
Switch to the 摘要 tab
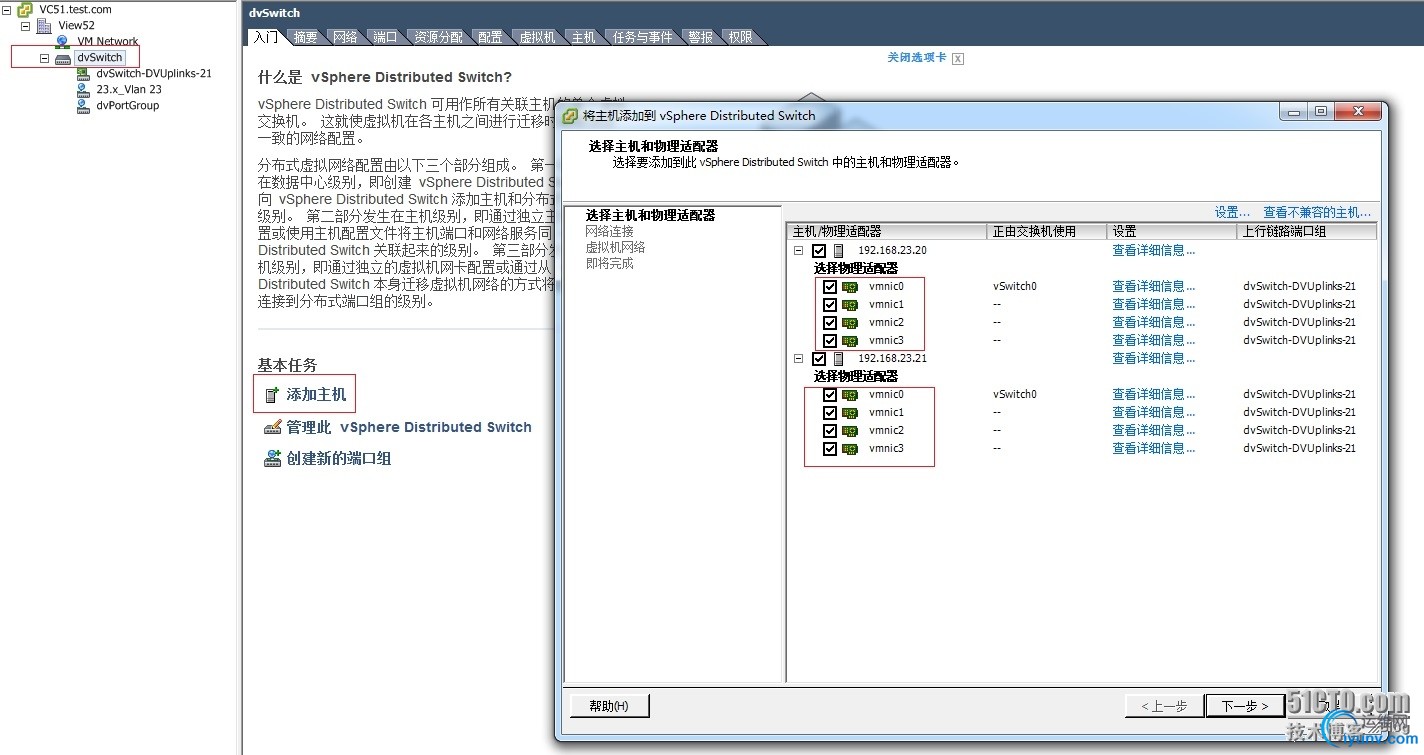pos(305,37)
